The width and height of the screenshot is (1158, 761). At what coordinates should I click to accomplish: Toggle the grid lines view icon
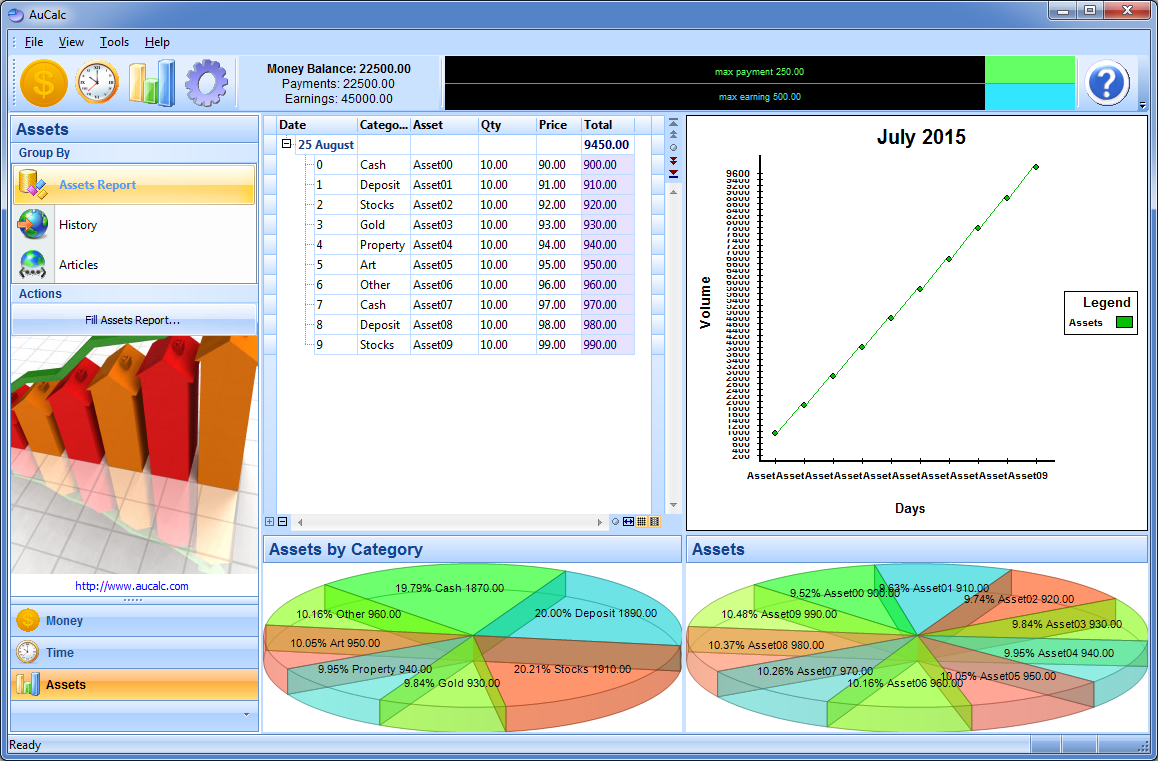pos(641,522)
